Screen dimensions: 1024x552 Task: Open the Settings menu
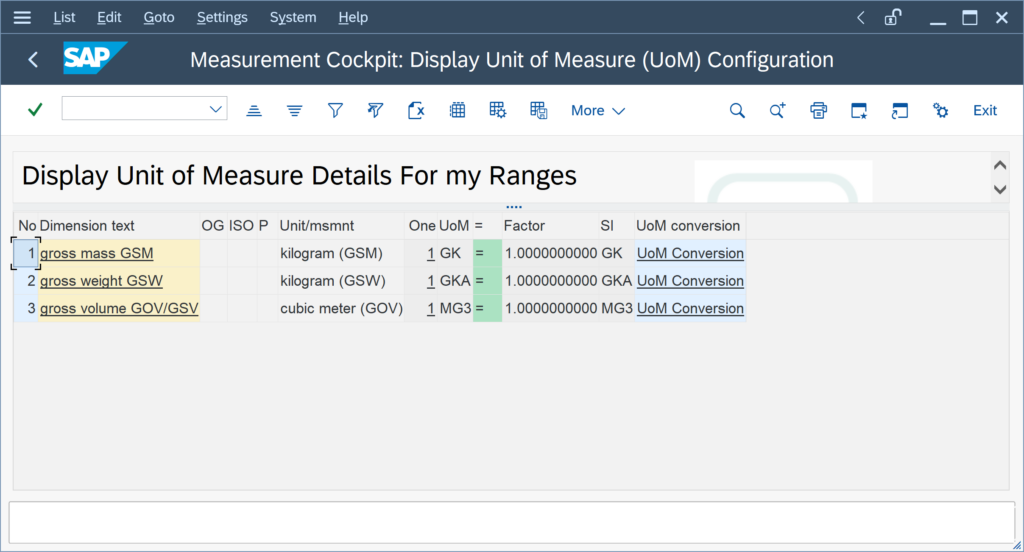(x=222, y=18)
